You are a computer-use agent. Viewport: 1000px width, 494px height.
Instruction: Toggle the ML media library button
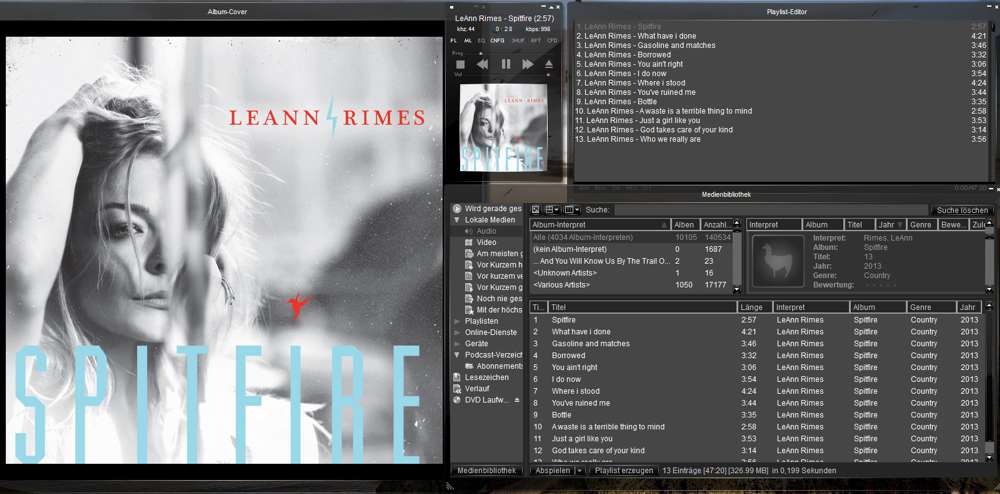click(x=467, y=41)
